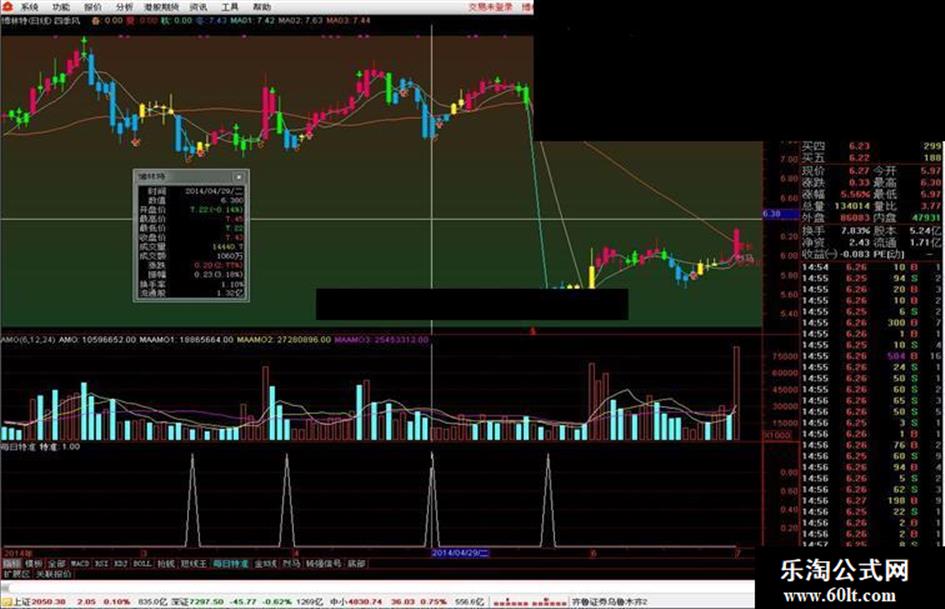
Task: Open the 资讯 menu
Action: (198, 7)
